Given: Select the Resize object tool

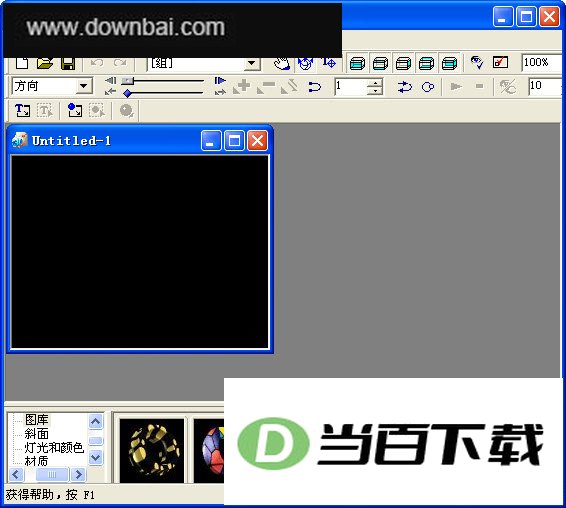Looking at the screenshot, I should (328, 64).
